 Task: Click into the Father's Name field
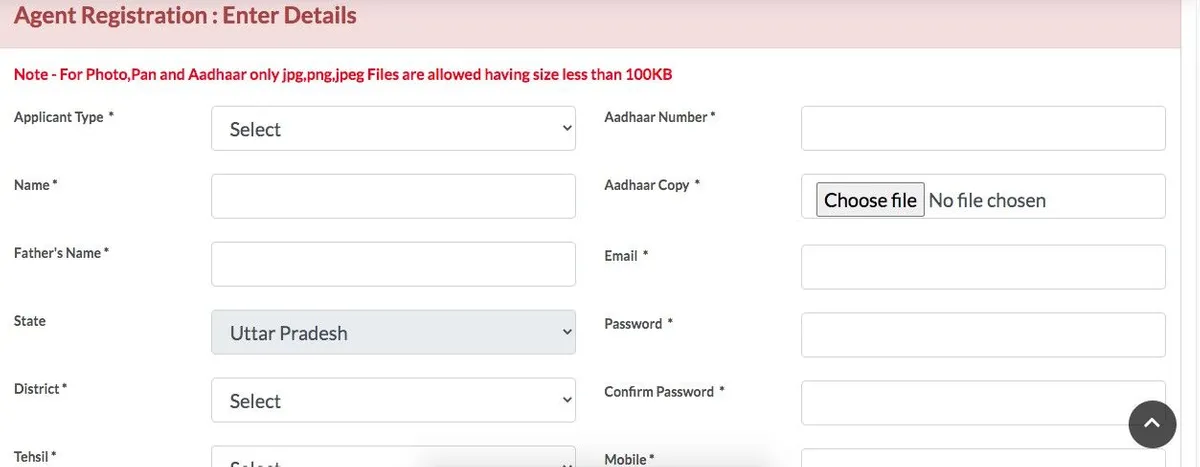click(x=393, y=265)
